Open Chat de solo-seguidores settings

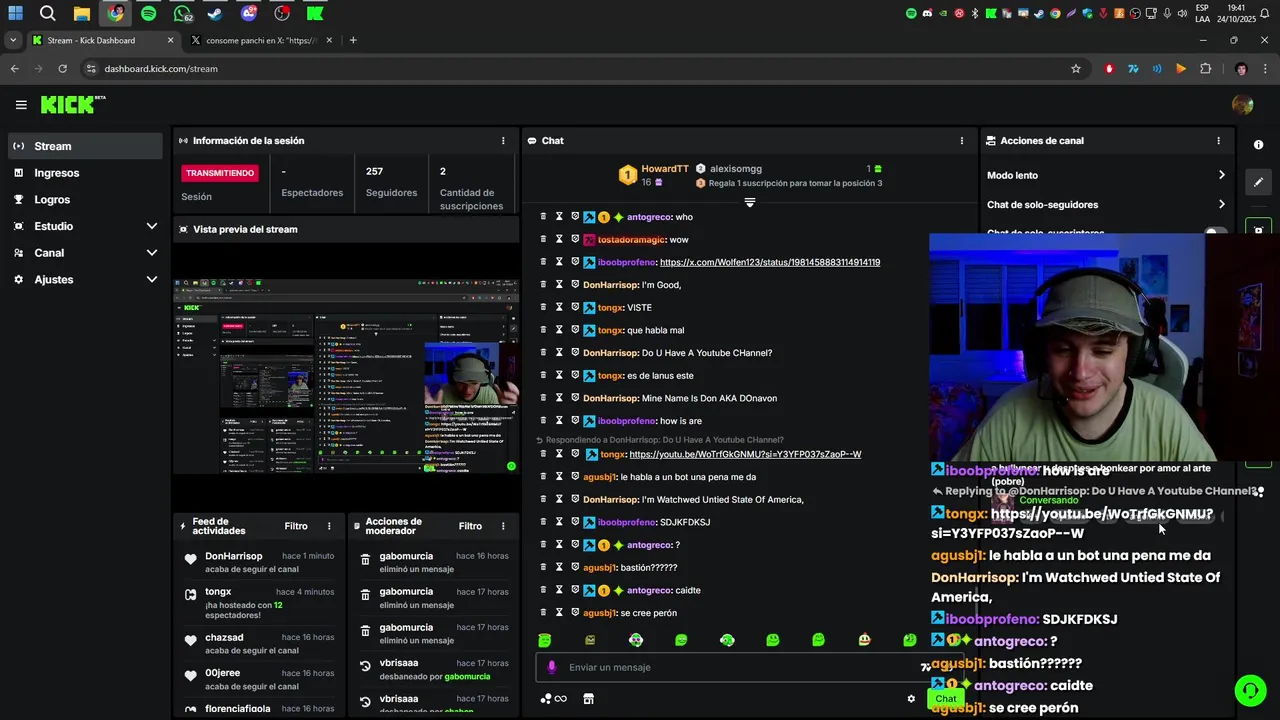[x=1106, y=205]
